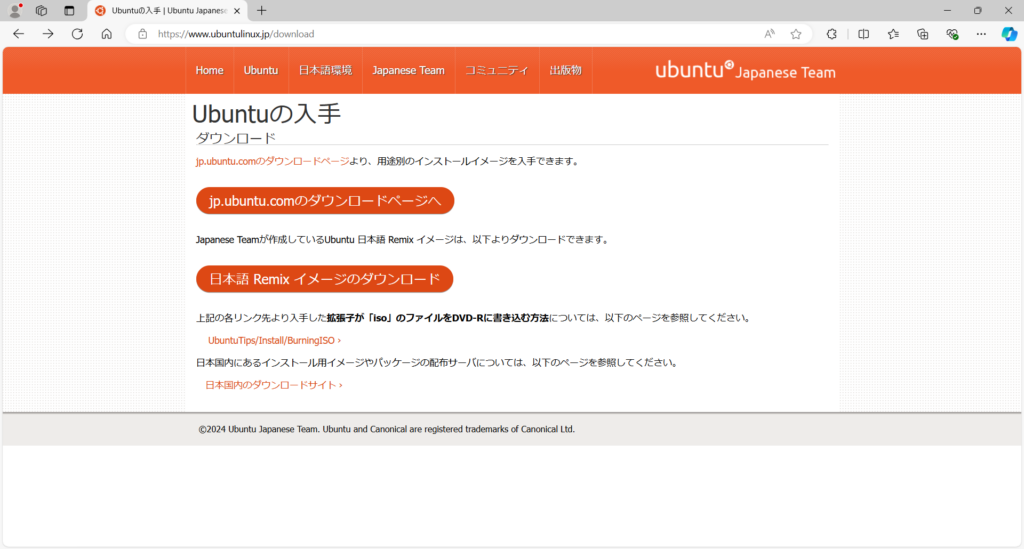Click the ©2024 Ubuntu Japanese Team footer text

[x=387, y=430]
